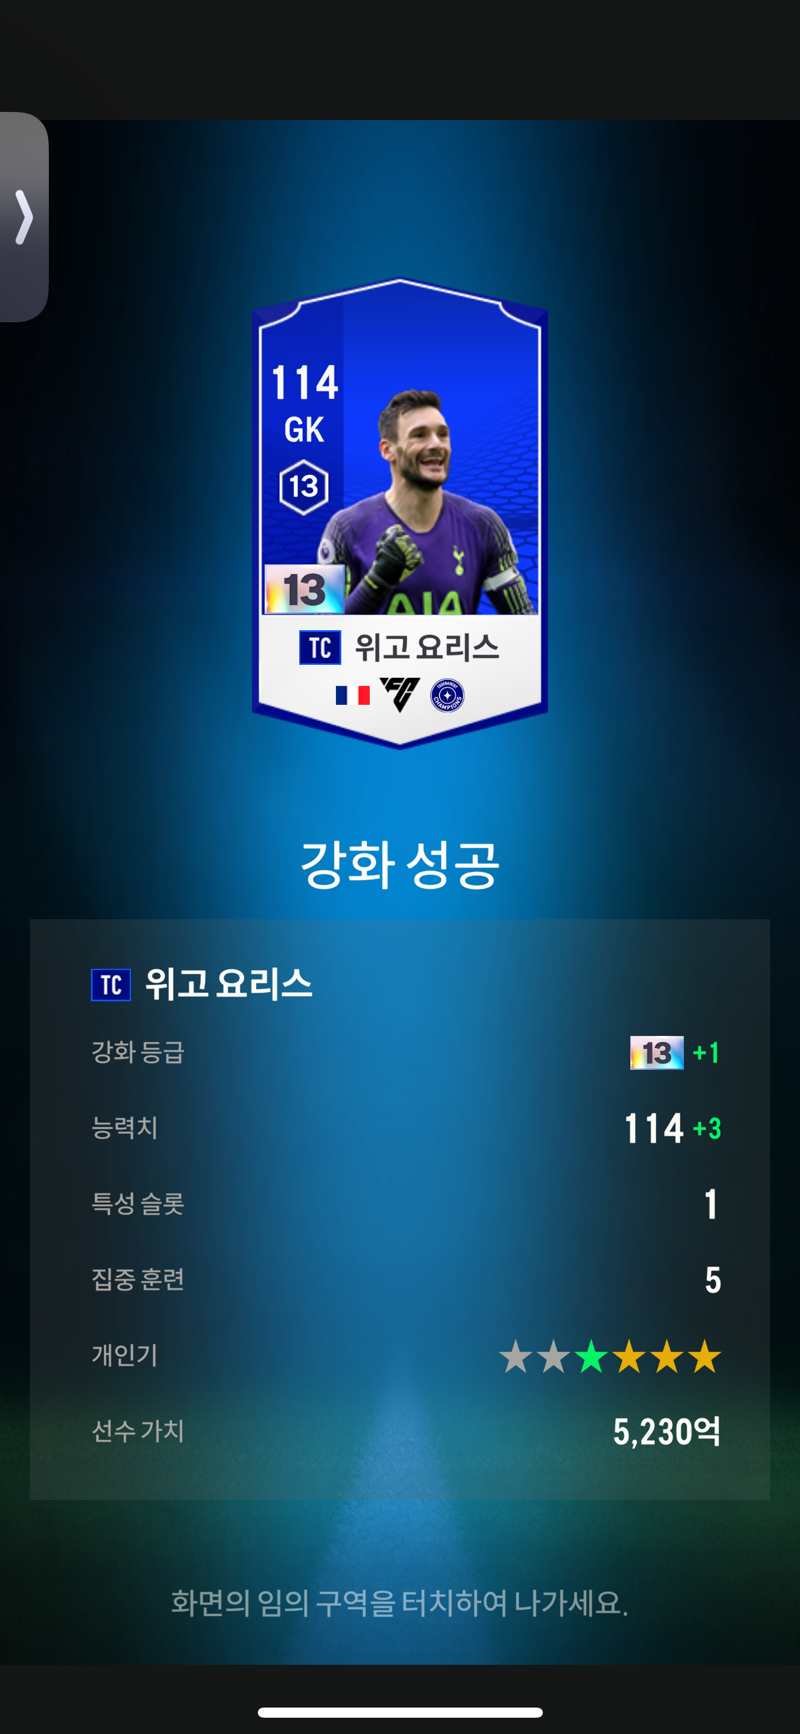Tap the grade 13 badge in 강화 등급 row
Viewport: 800px width, 1734px height.
tap(657, 1052)
